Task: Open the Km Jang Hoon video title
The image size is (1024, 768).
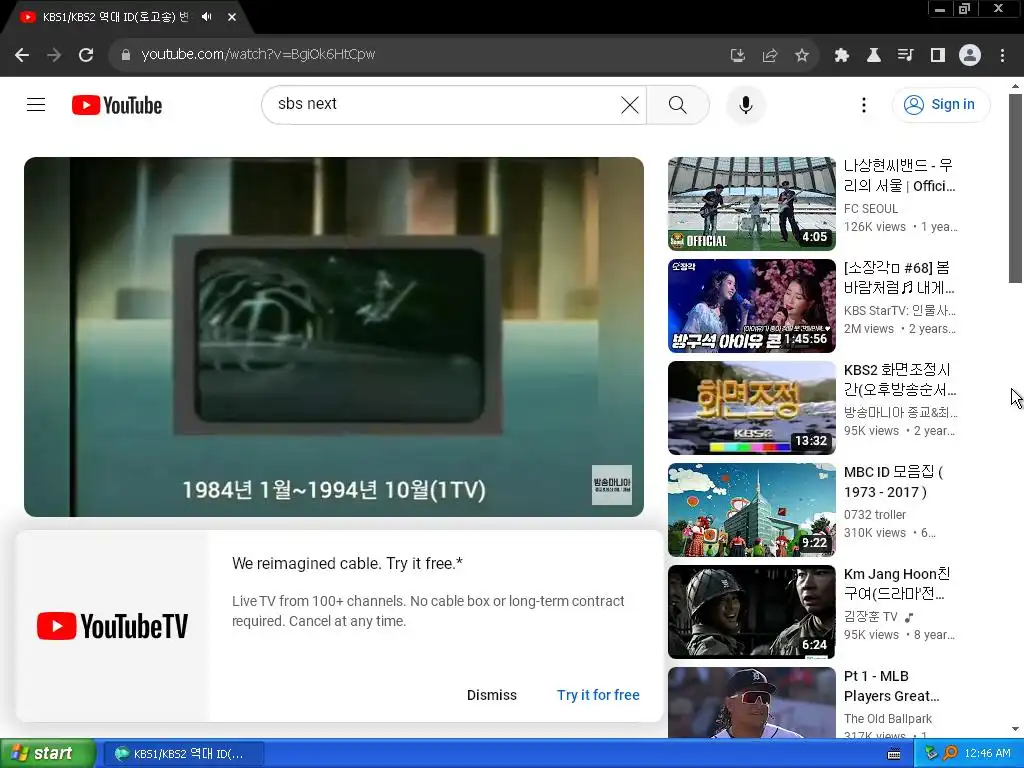Action: 897,583
